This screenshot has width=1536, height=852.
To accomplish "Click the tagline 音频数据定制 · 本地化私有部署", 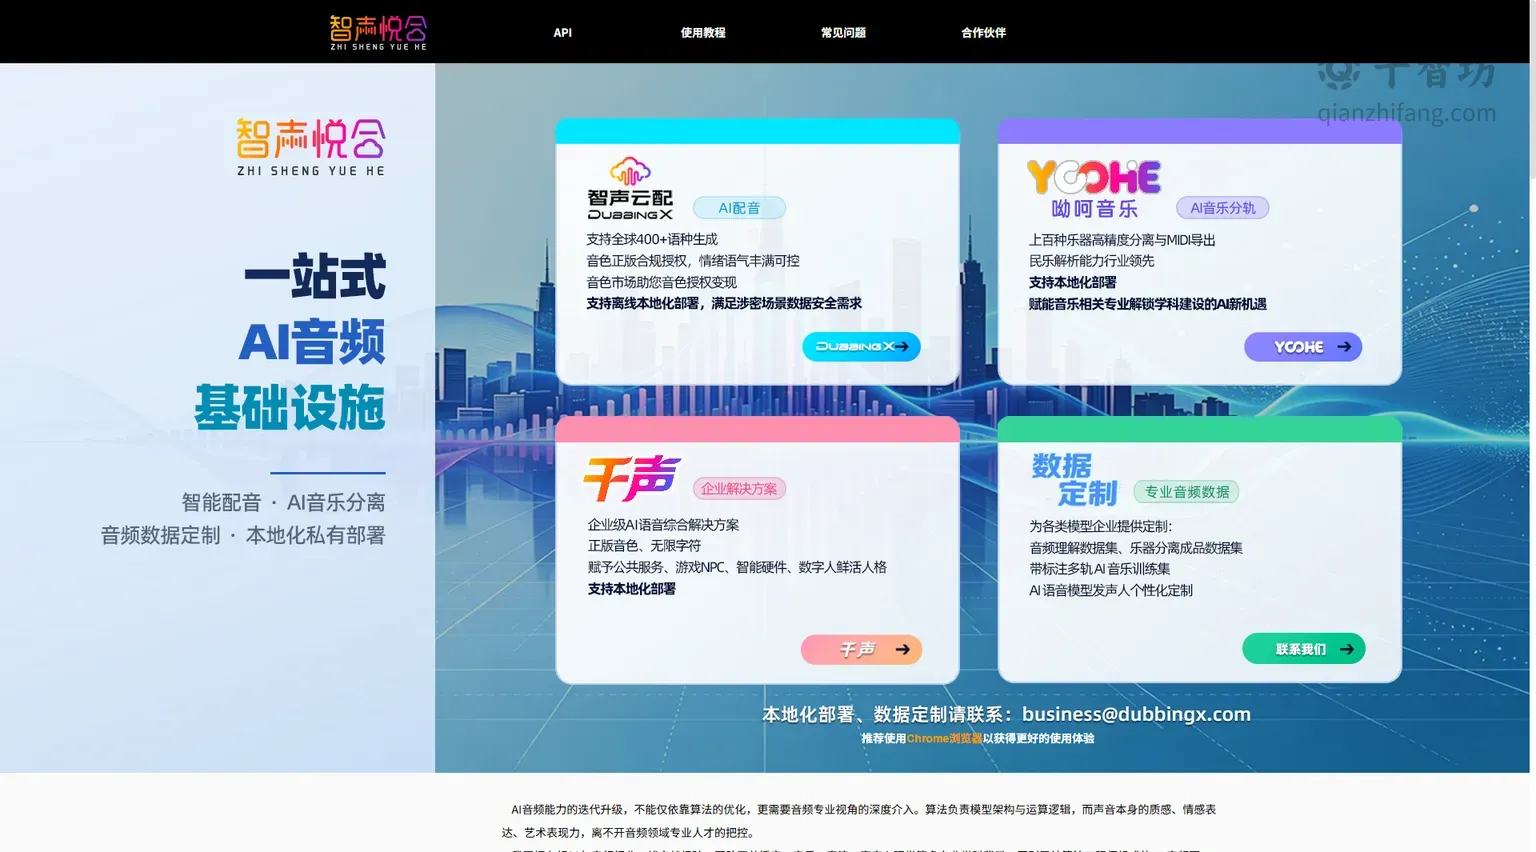I will pos(243,535).
